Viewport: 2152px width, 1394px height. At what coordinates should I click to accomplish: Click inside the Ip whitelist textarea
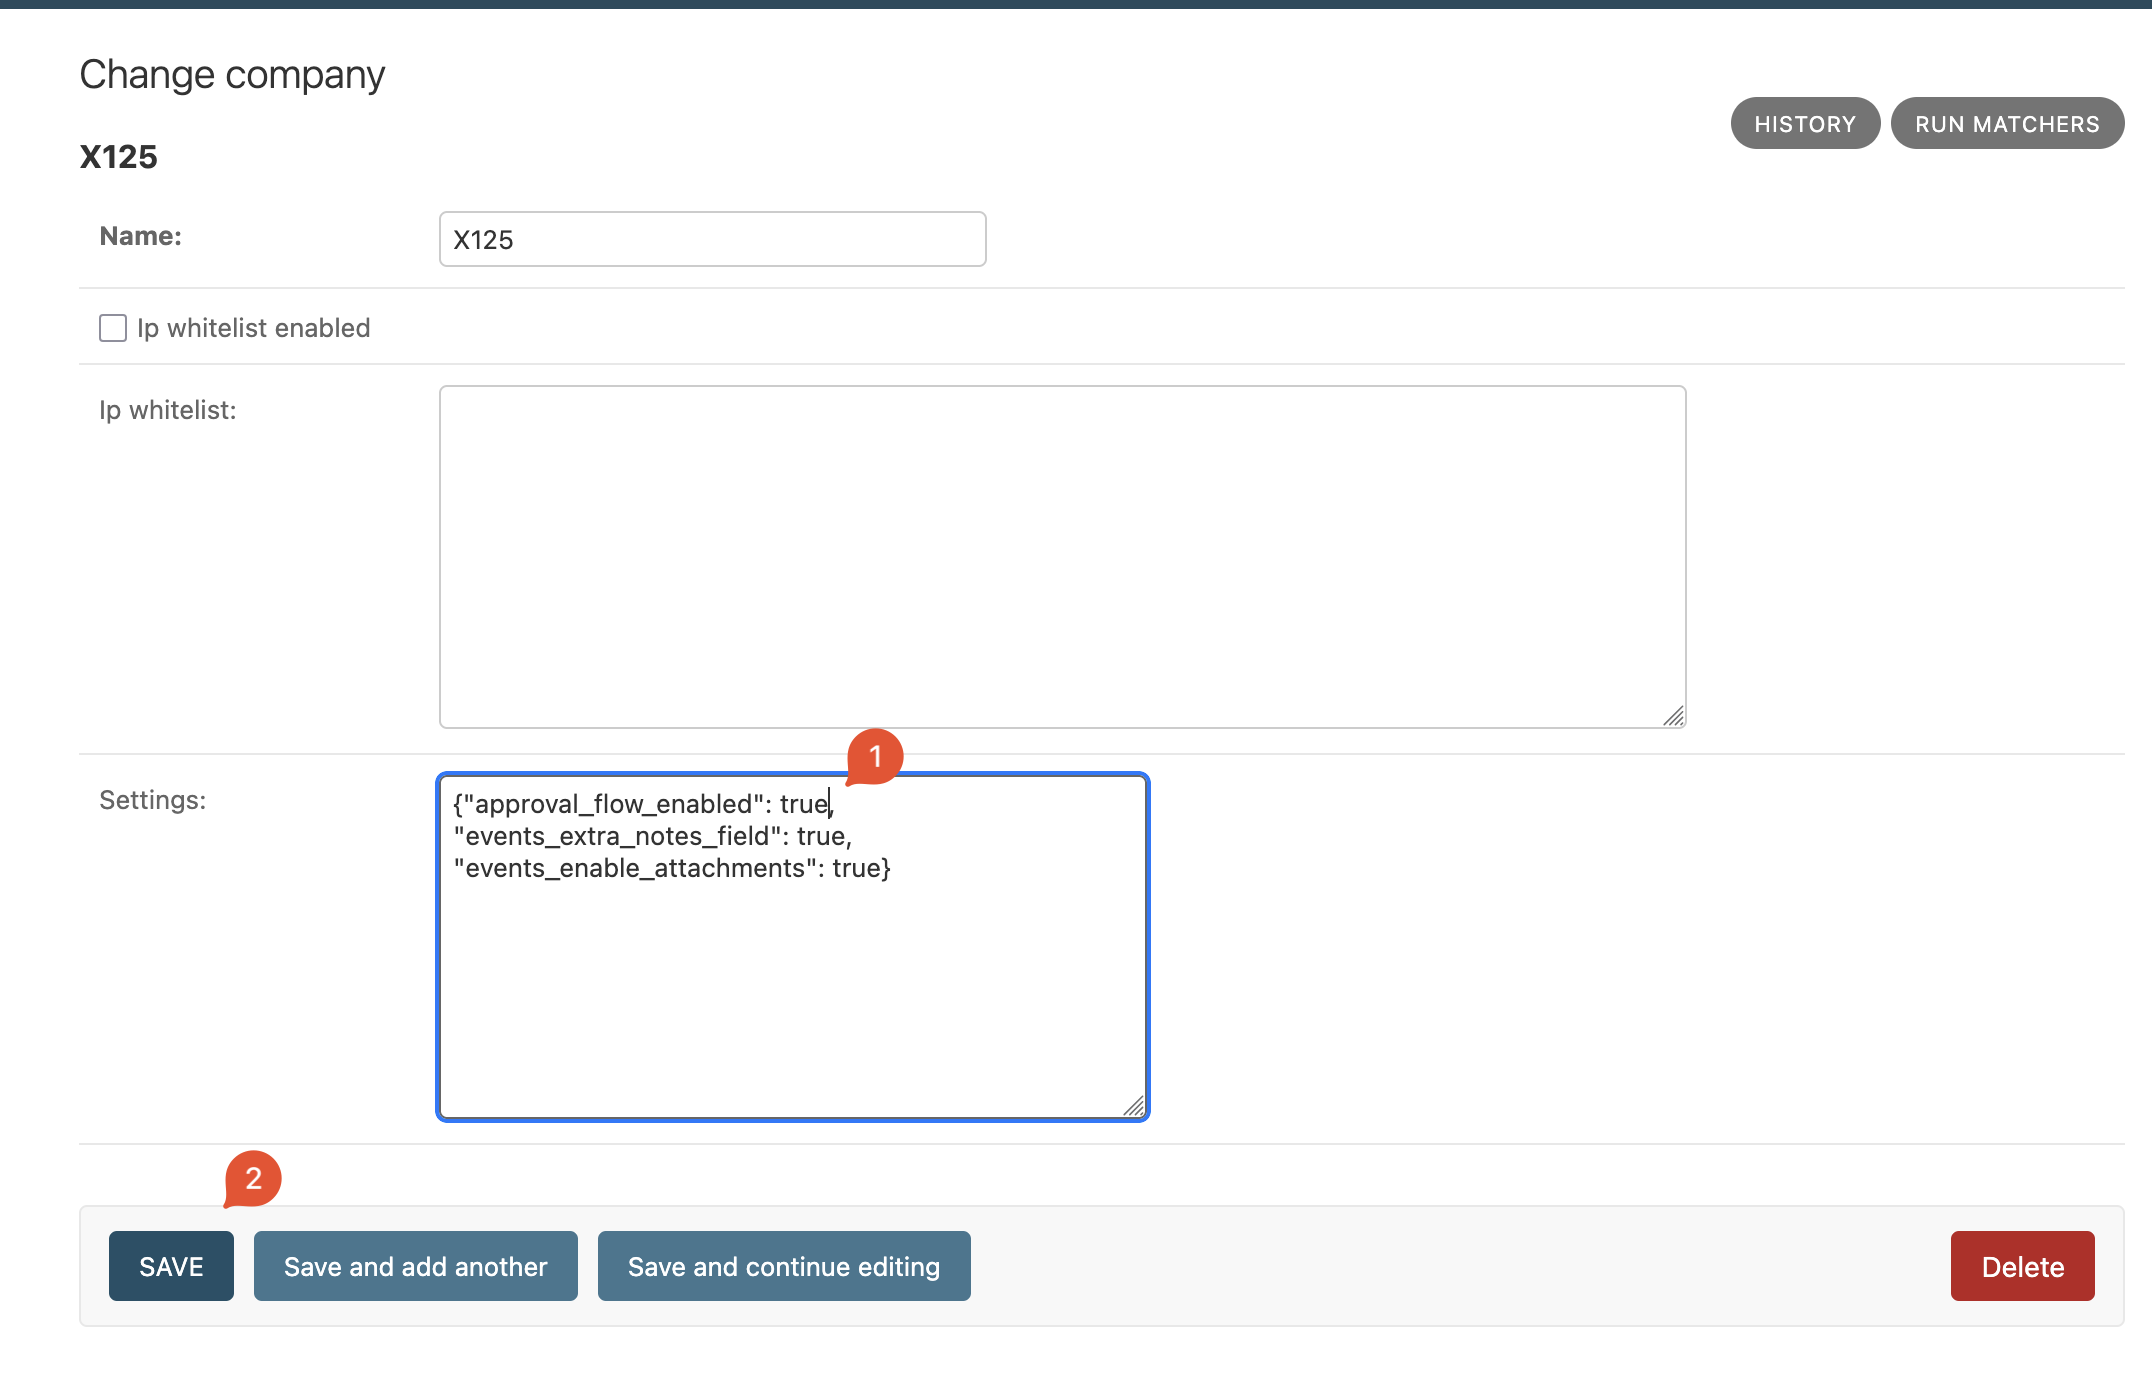click(1062, 556)
